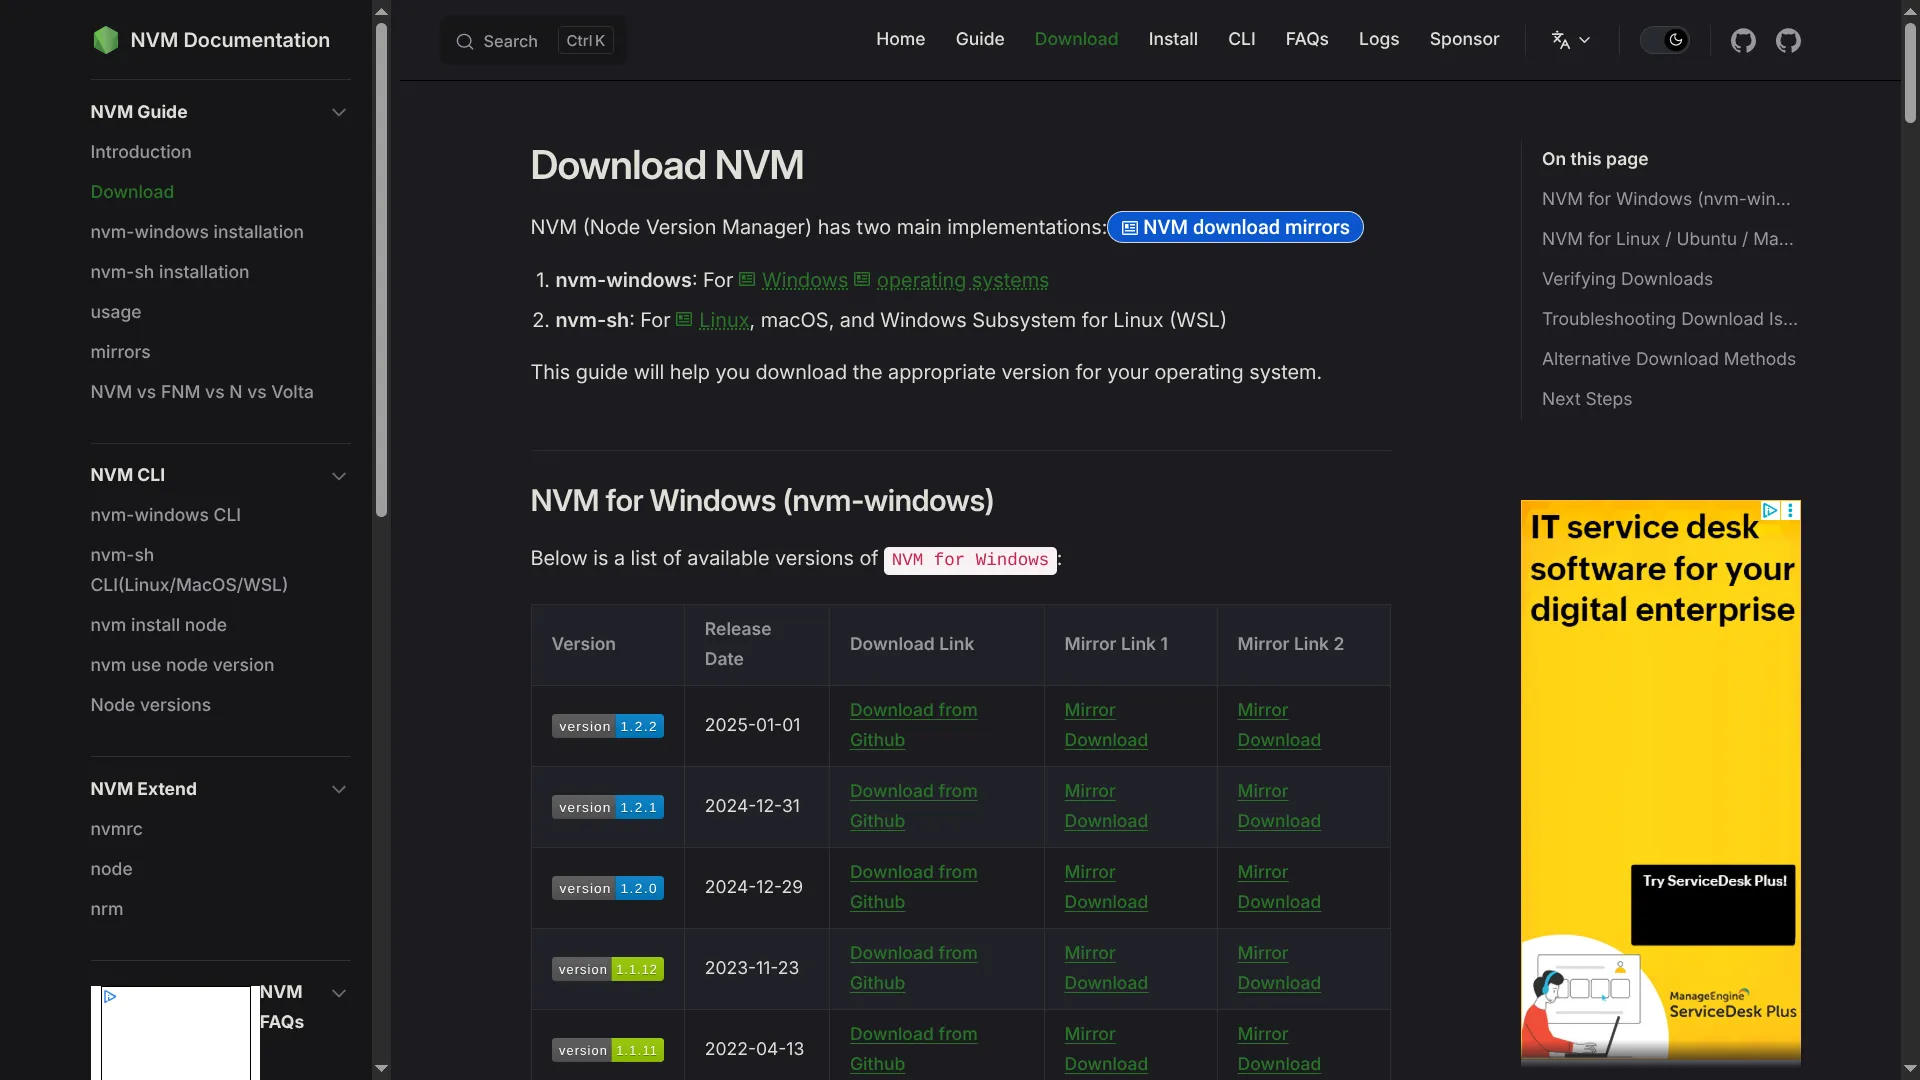The height and width of the screenshot is (1080, 1920).
Task: Jump to Alternative Download Methods section
Action: point(1668,359)
